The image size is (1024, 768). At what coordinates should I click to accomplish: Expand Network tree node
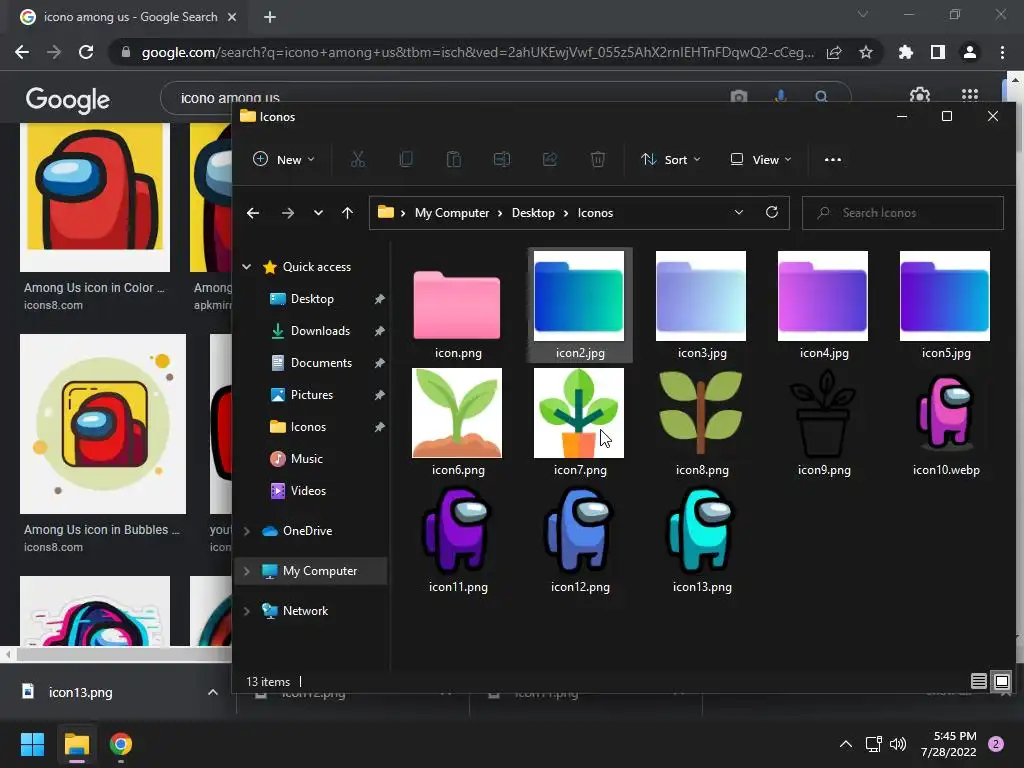[x=247, y=611]
